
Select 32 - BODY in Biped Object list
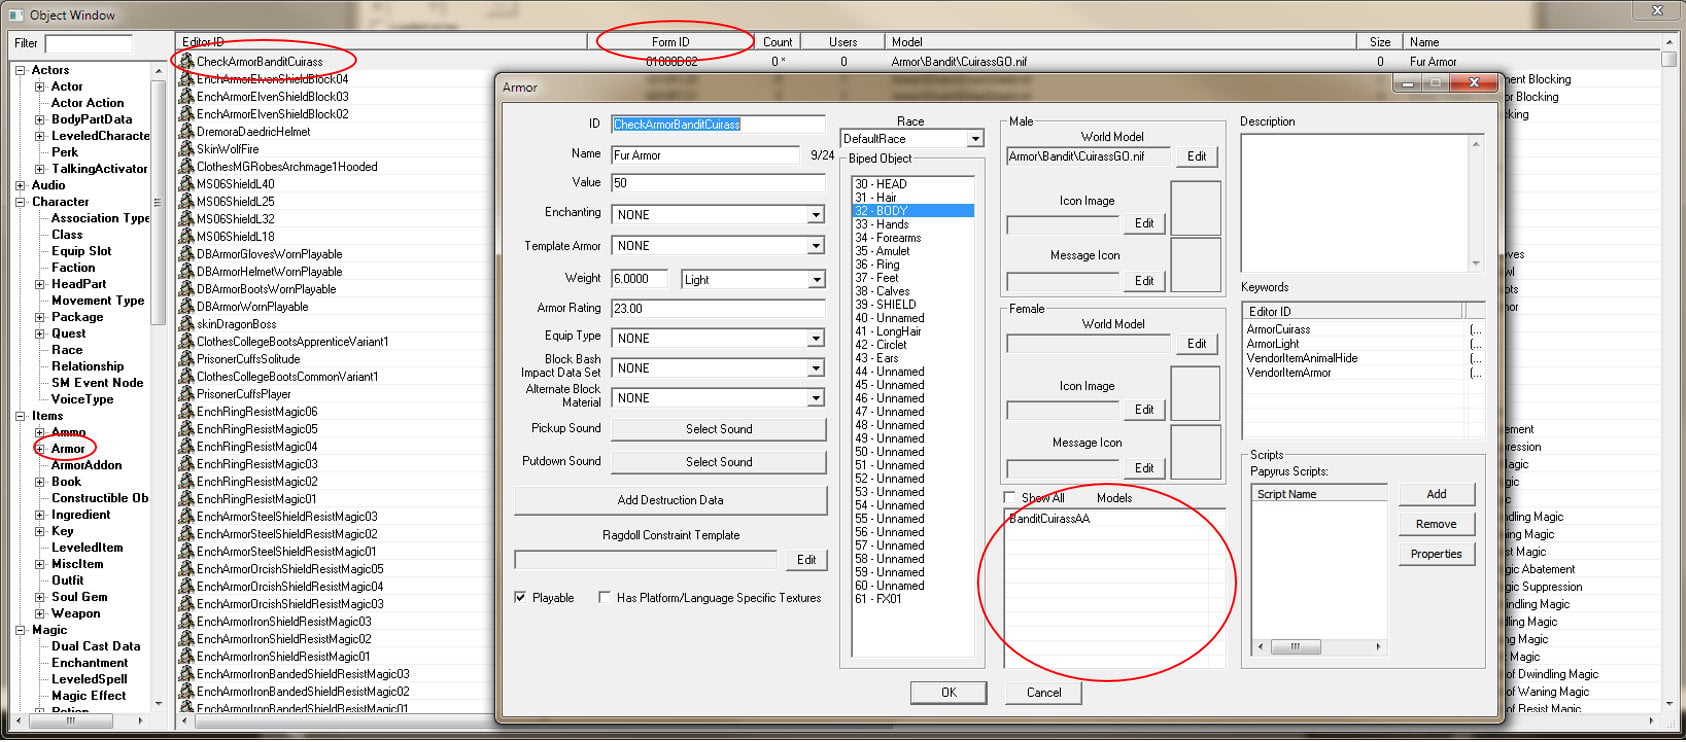tap(912, 211)
